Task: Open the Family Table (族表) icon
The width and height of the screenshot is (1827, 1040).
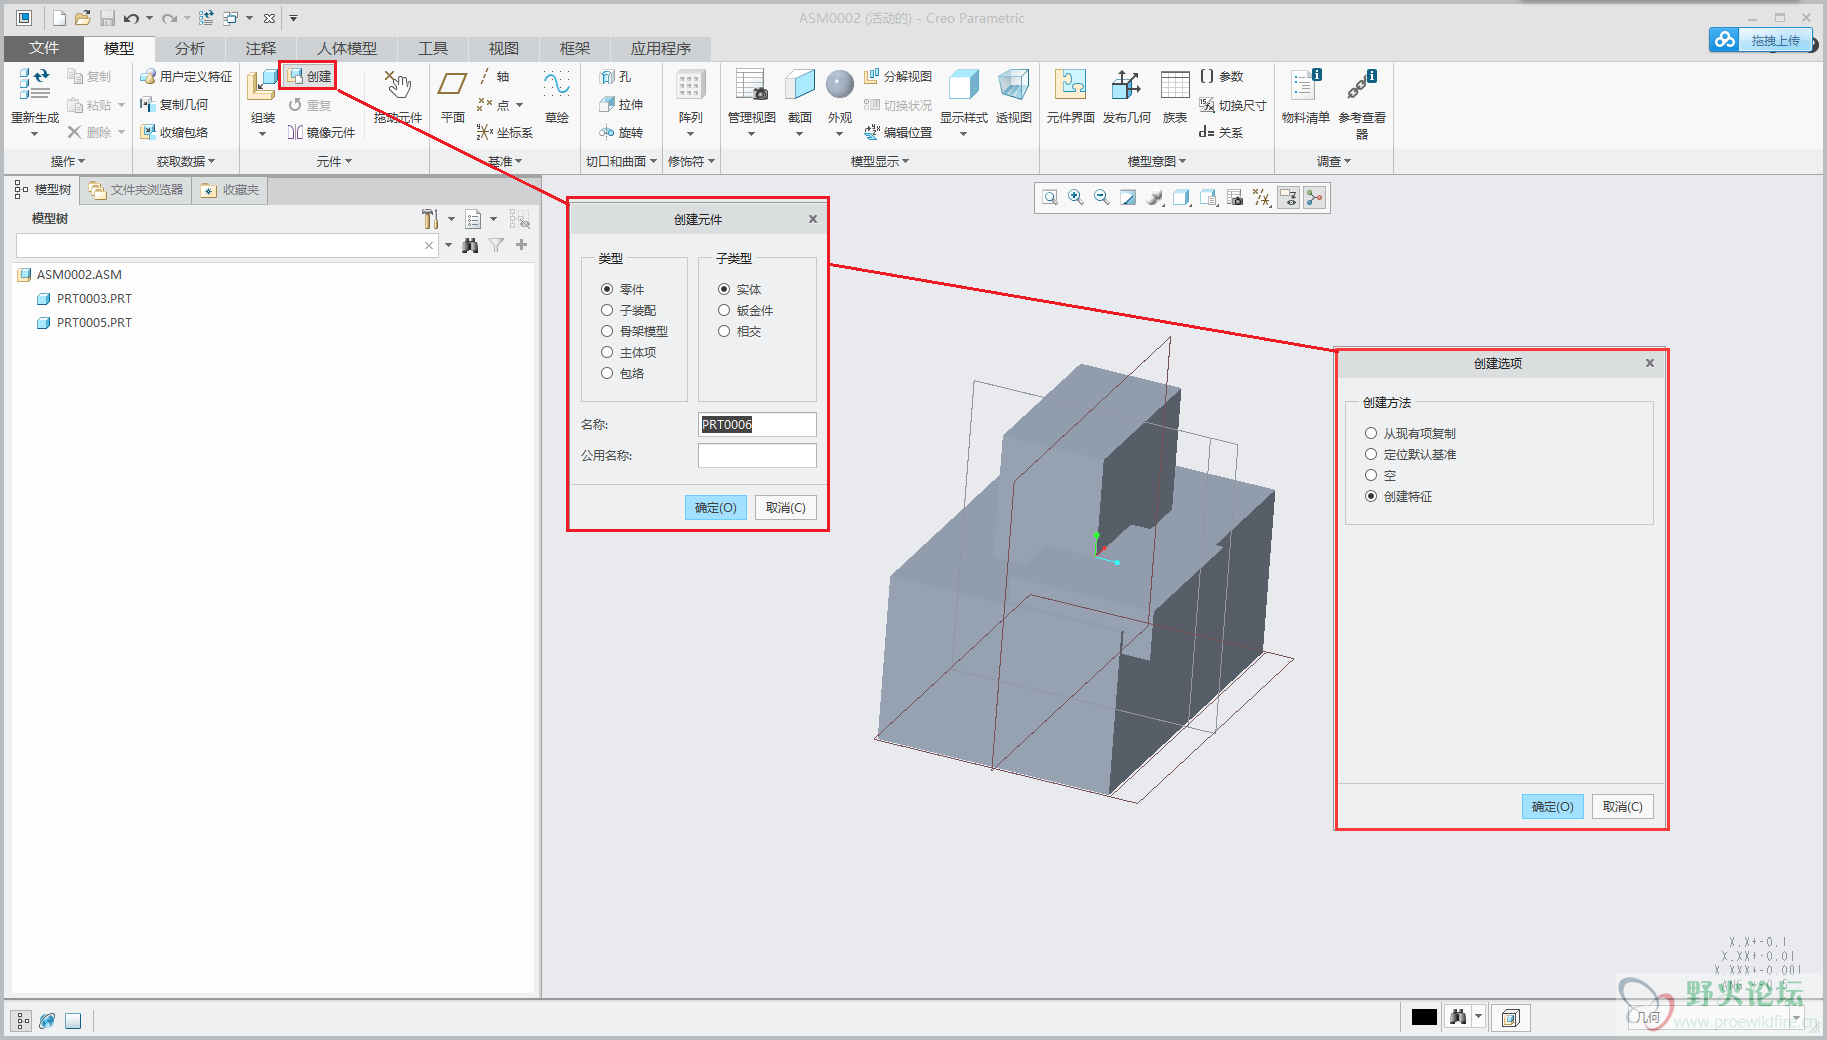Action: click(x=1175, y=85)
